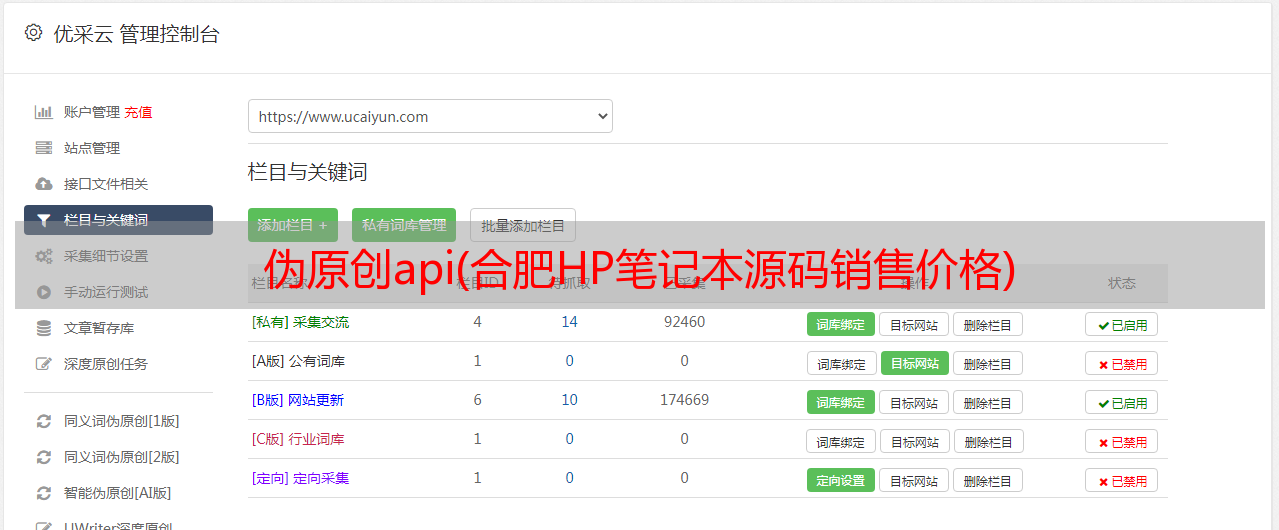Click the server icon for 站点管理
The image size is (1279, 530).
click(43, 148)
